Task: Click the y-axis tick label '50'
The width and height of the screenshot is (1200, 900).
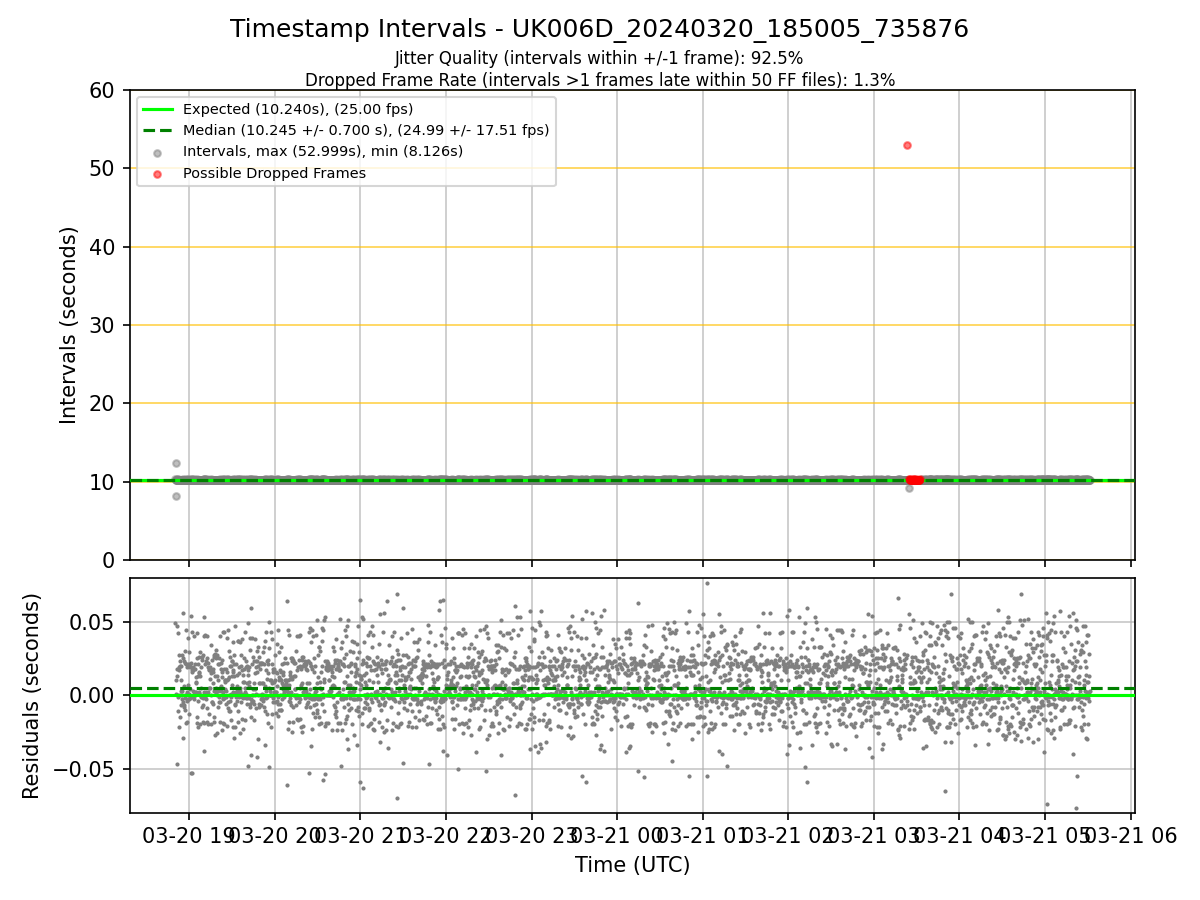Action: click(103, 168)
